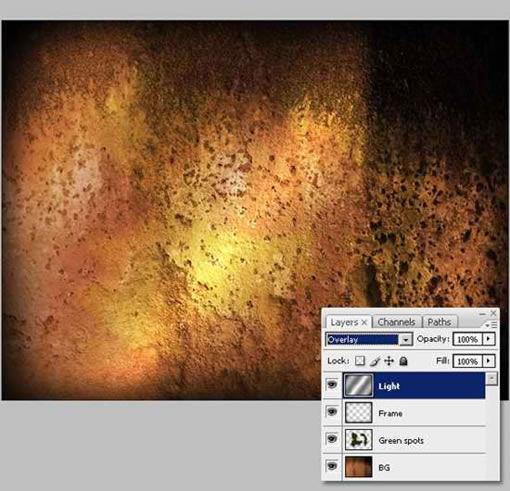Click the lock position move icon

pos(389,361)
